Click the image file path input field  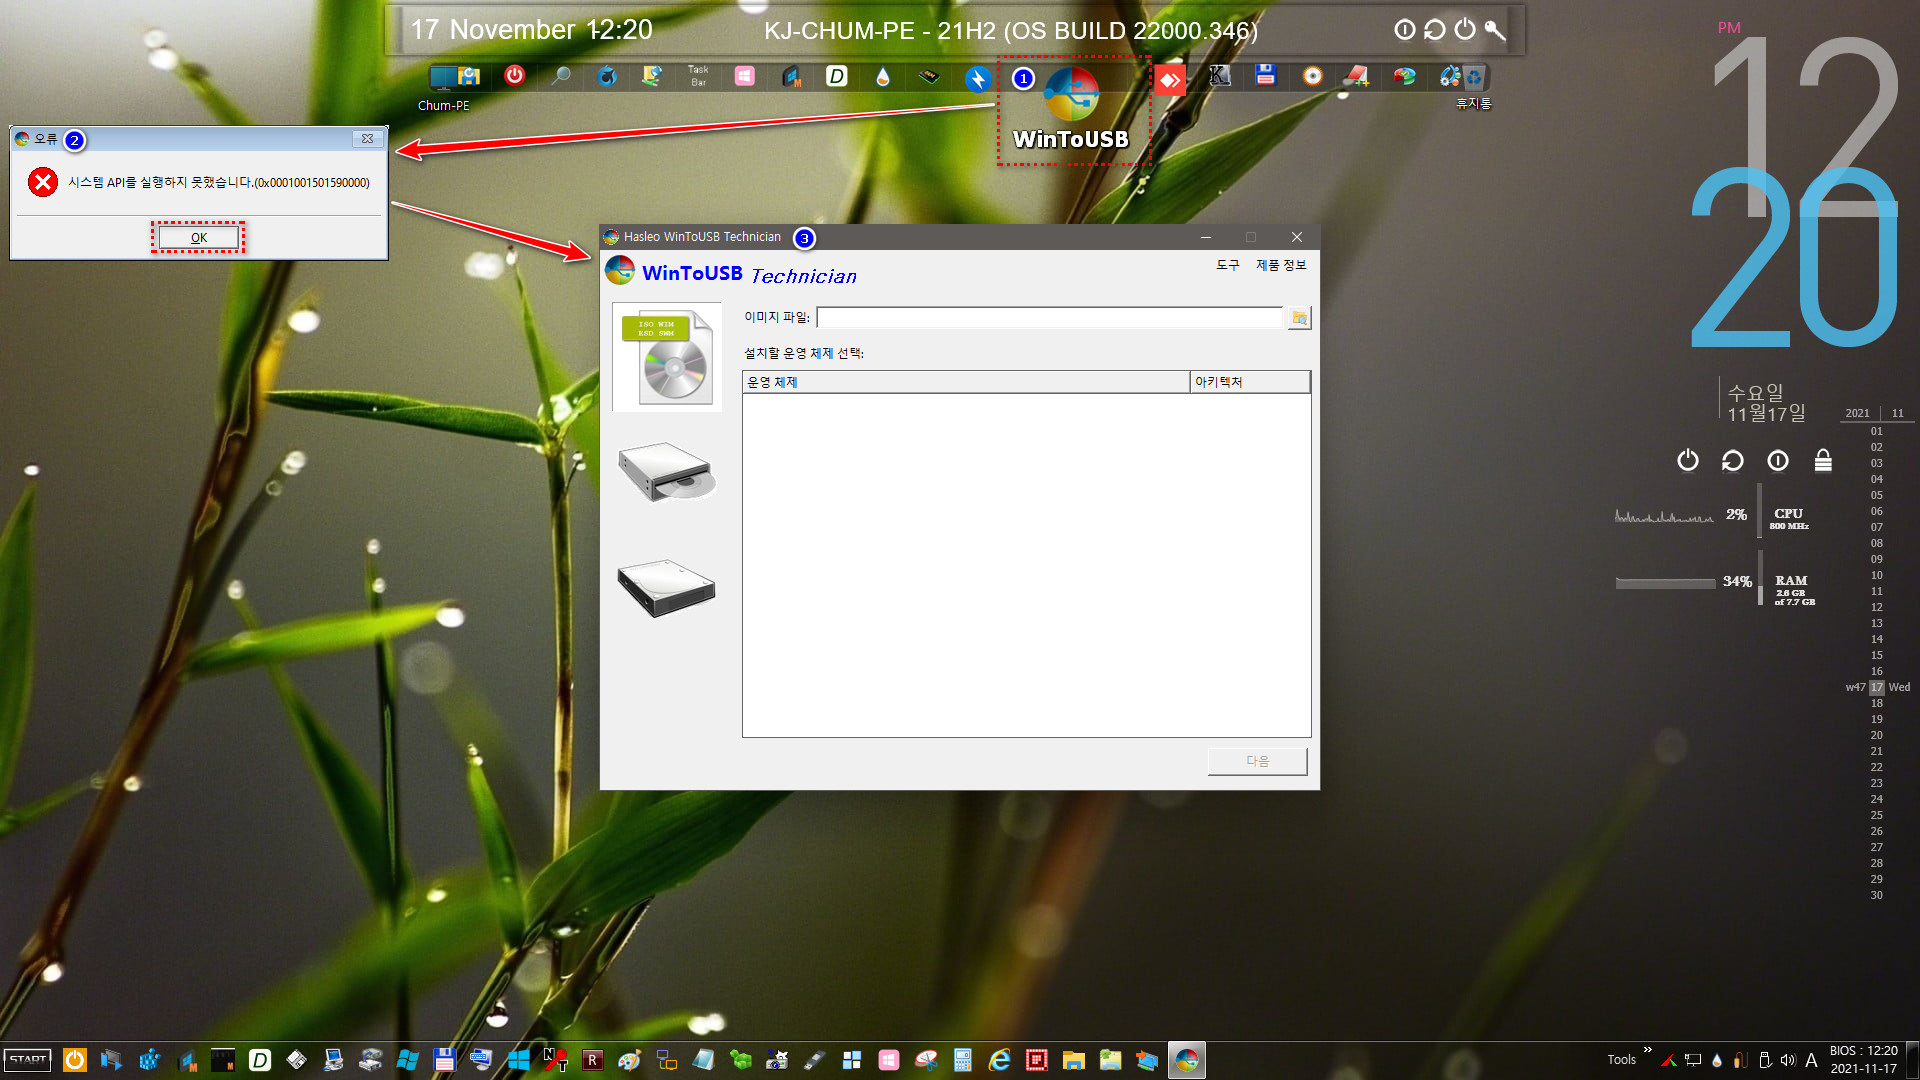click(x=1049, y=318)
